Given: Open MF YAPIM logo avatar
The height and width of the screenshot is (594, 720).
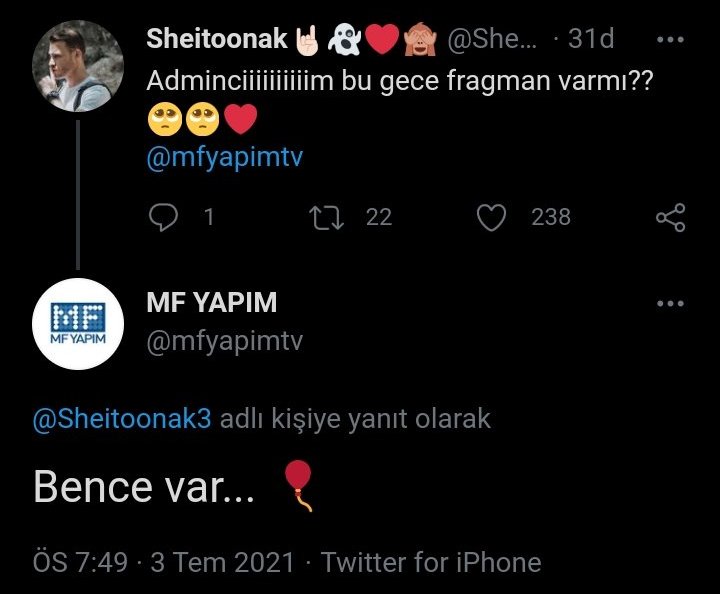Looking at the screenshot, I should 78,325.
